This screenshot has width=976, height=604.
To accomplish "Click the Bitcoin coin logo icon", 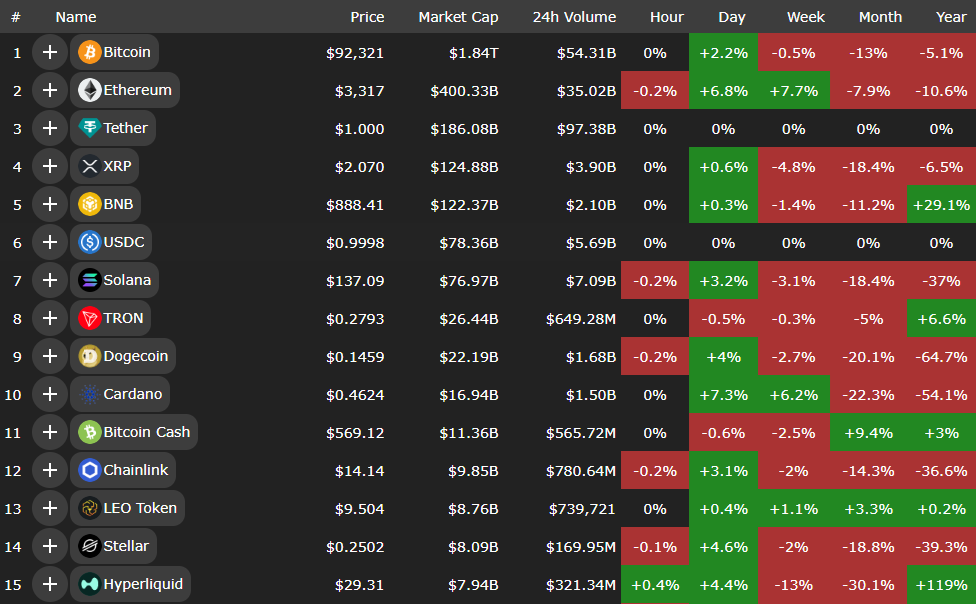I will pyautogui.click(x=90, y=52).
